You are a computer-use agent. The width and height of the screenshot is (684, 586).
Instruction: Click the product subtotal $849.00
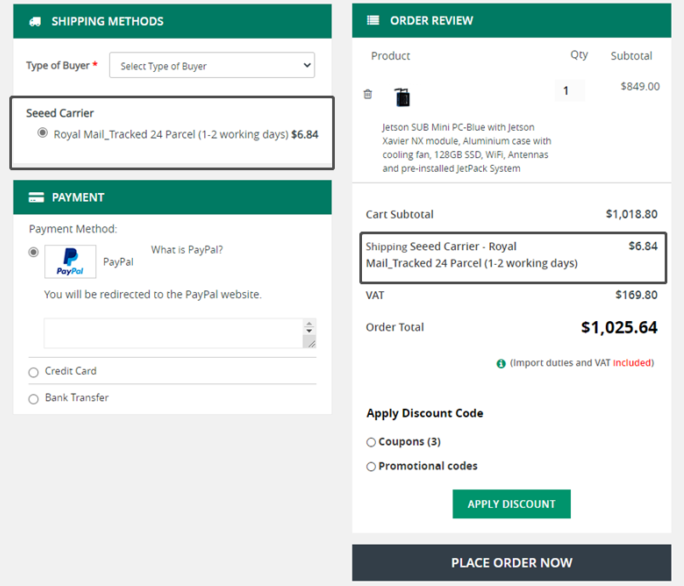[640, 86]
